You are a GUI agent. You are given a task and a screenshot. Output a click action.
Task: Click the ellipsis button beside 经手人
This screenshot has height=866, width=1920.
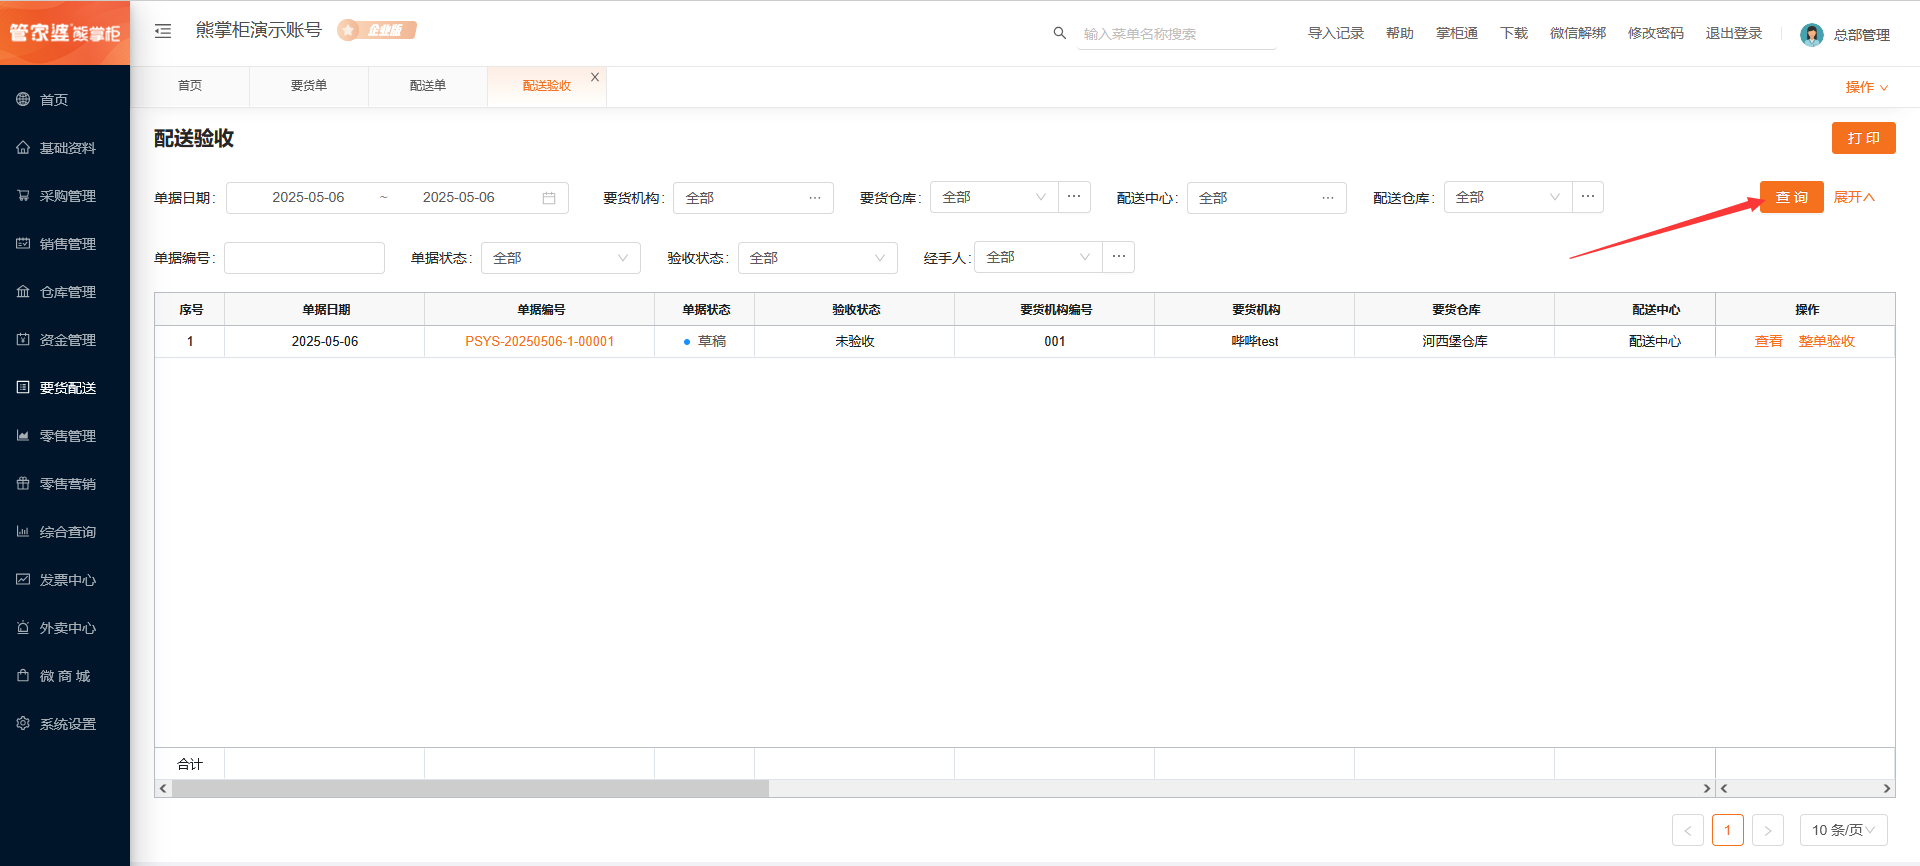pyautogui.click(x=1119, y=257)
